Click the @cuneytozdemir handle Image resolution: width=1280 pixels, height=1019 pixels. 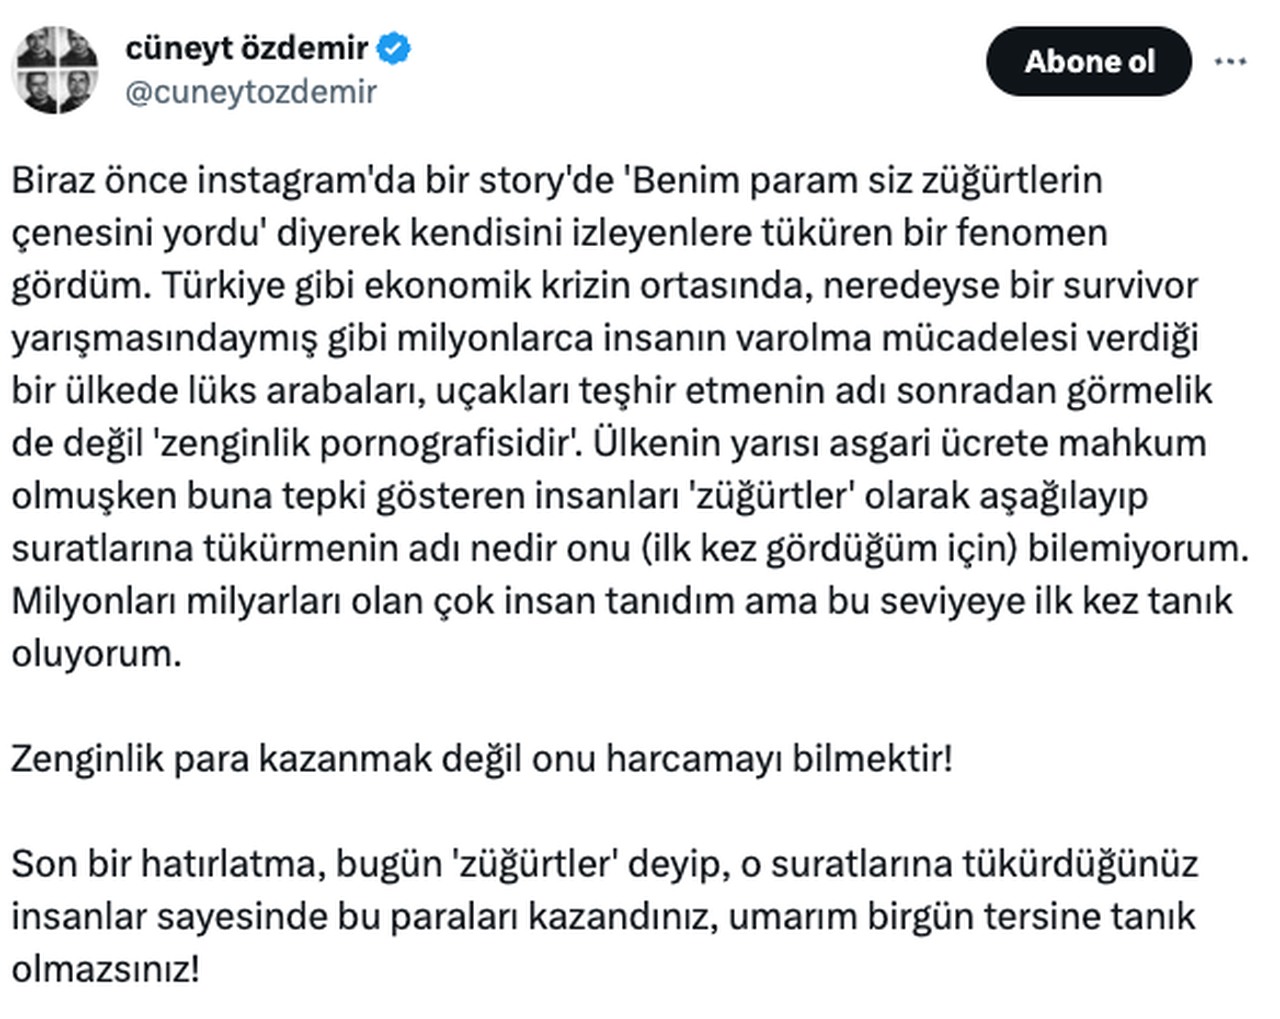pyautogui.click(x=251, y=92)
